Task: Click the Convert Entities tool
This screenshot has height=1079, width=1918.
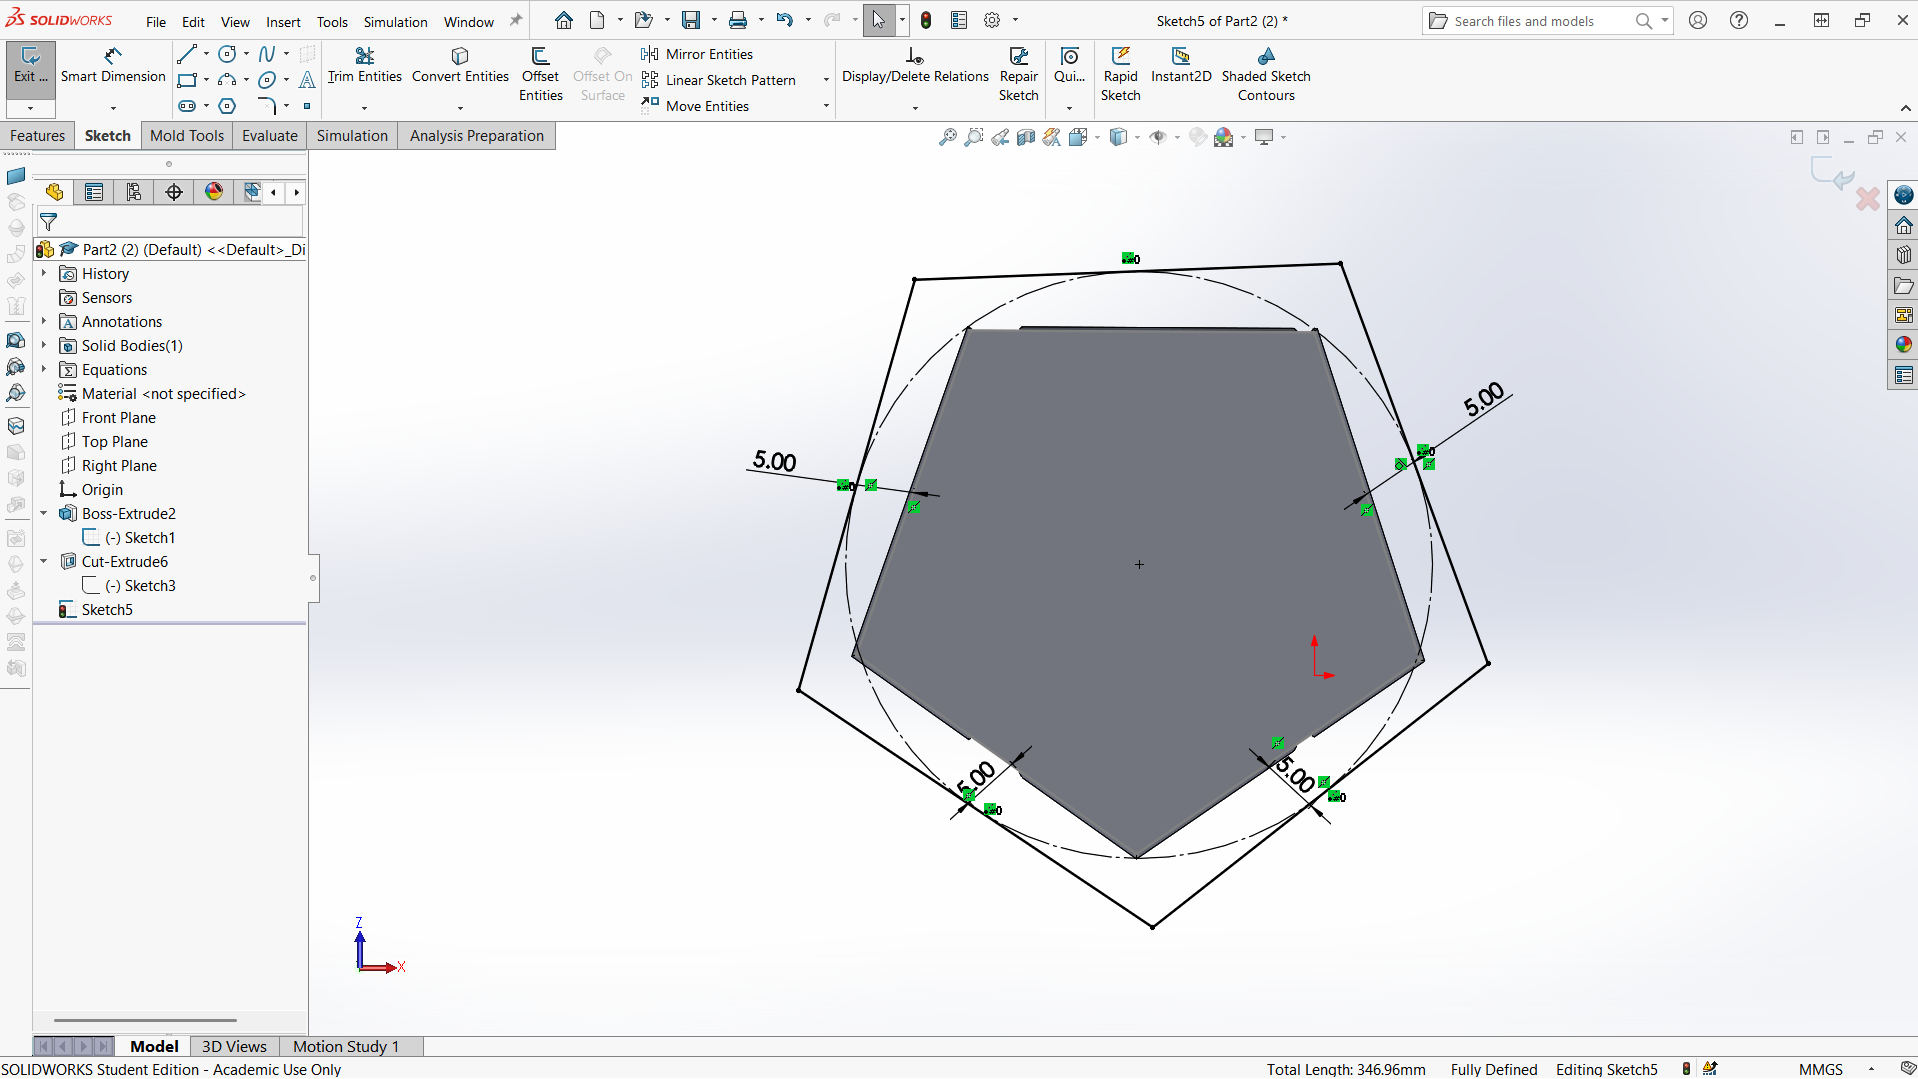Action: tap(460, 66)
